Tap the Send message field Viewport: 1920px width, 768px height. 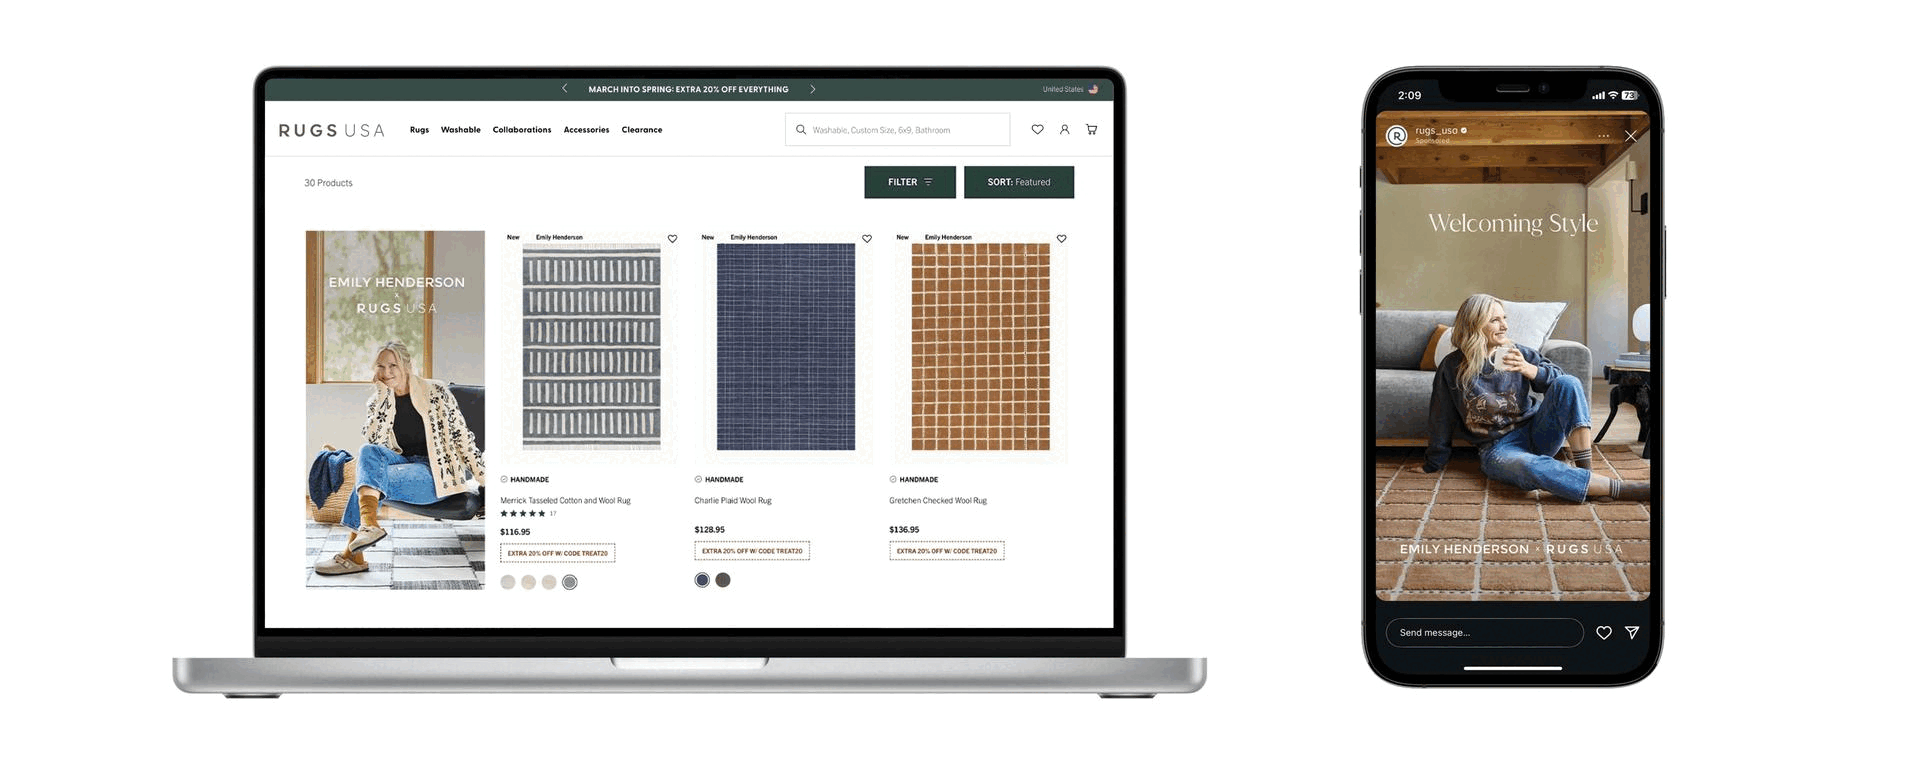coord(1484,633)
